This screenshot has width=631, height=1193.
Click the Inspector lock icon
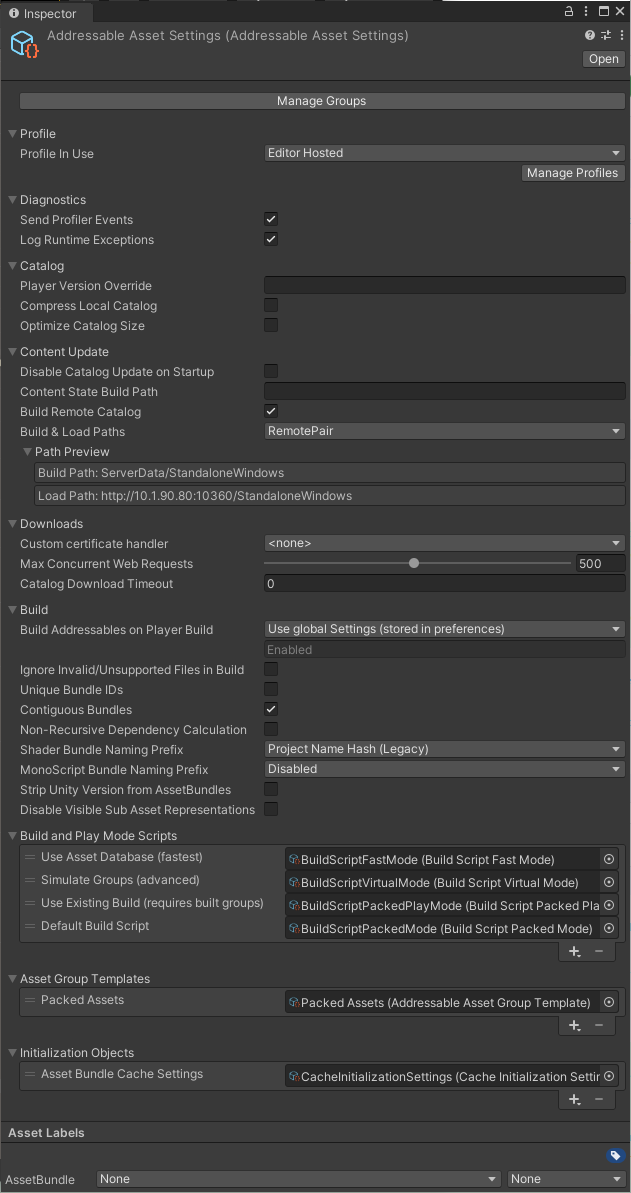click(x=569, y=11)
